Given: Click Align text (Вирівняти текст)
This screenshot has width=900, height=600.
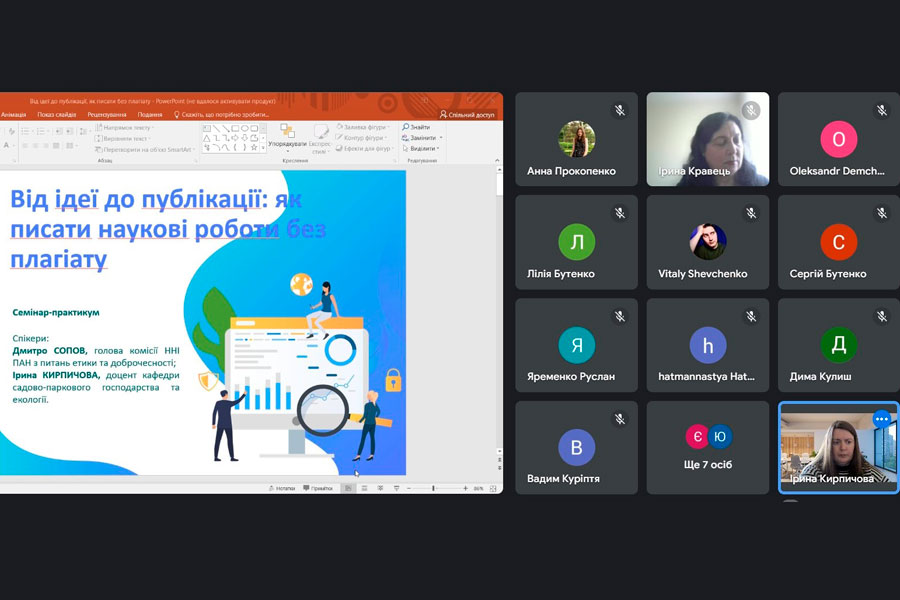Looking at the screenshot, I should coord(122,138).
